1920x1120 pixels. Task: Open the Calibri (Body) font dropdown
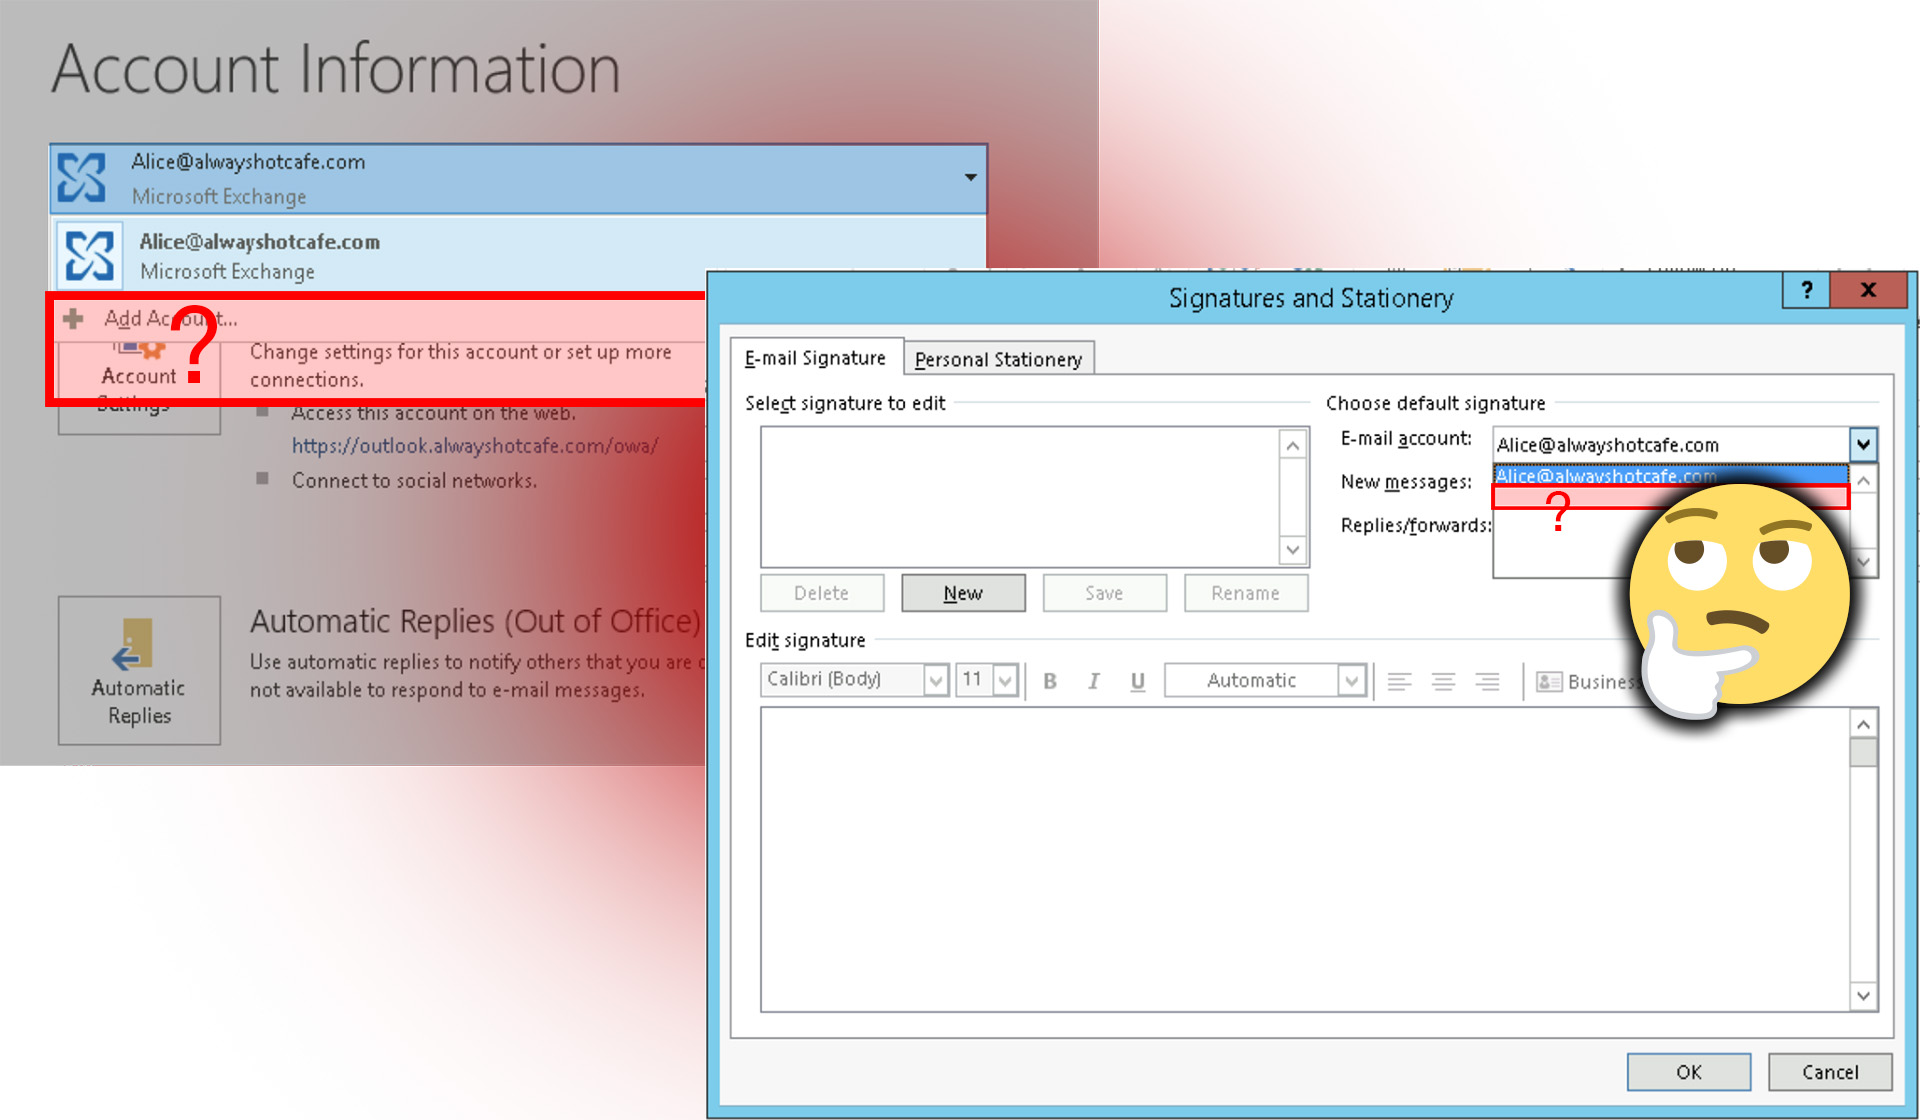935,680
